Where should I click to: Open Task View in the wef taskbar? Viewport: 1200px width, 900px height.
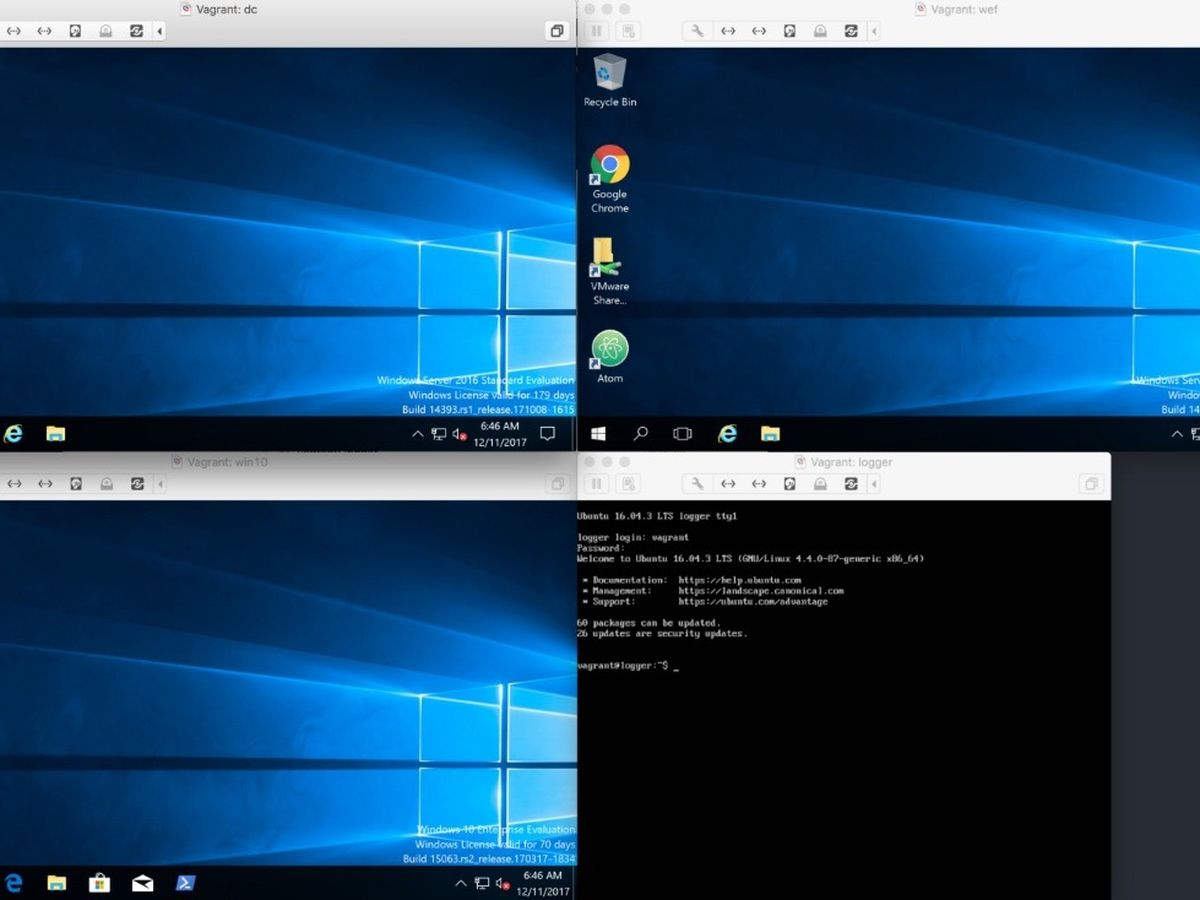coord(683,434)
